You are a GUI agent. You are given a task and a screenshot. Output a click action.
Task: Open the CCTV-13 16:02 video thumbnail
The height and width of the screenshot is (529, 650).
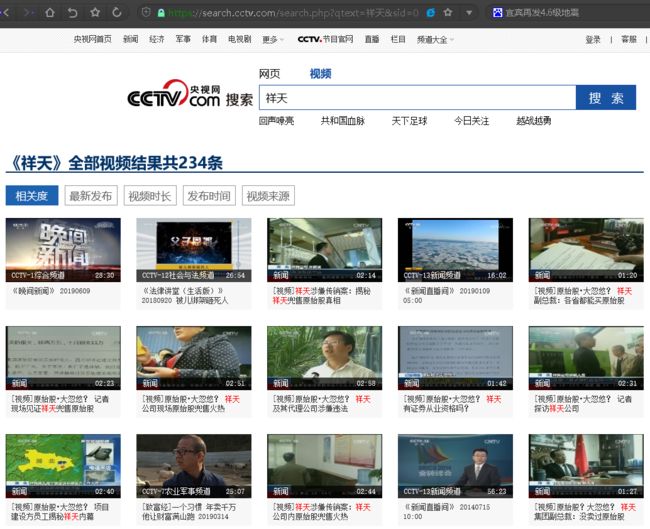(x=455, y=250)
